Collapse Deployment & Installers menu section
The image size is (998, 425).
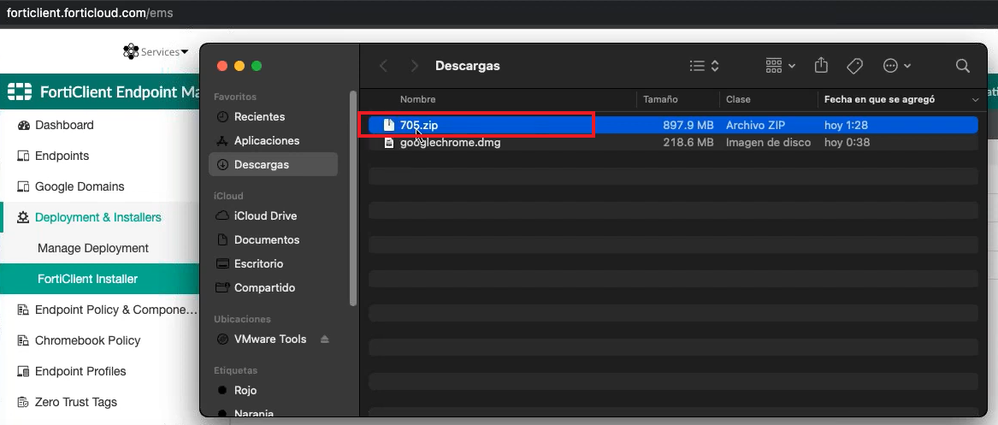click(100, 218)
